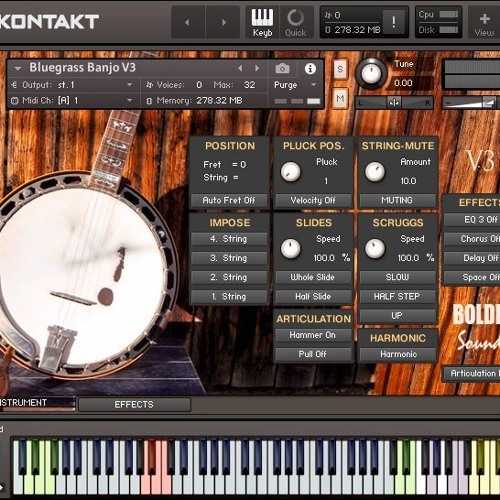Click the Hammer On articulation button

312,335
